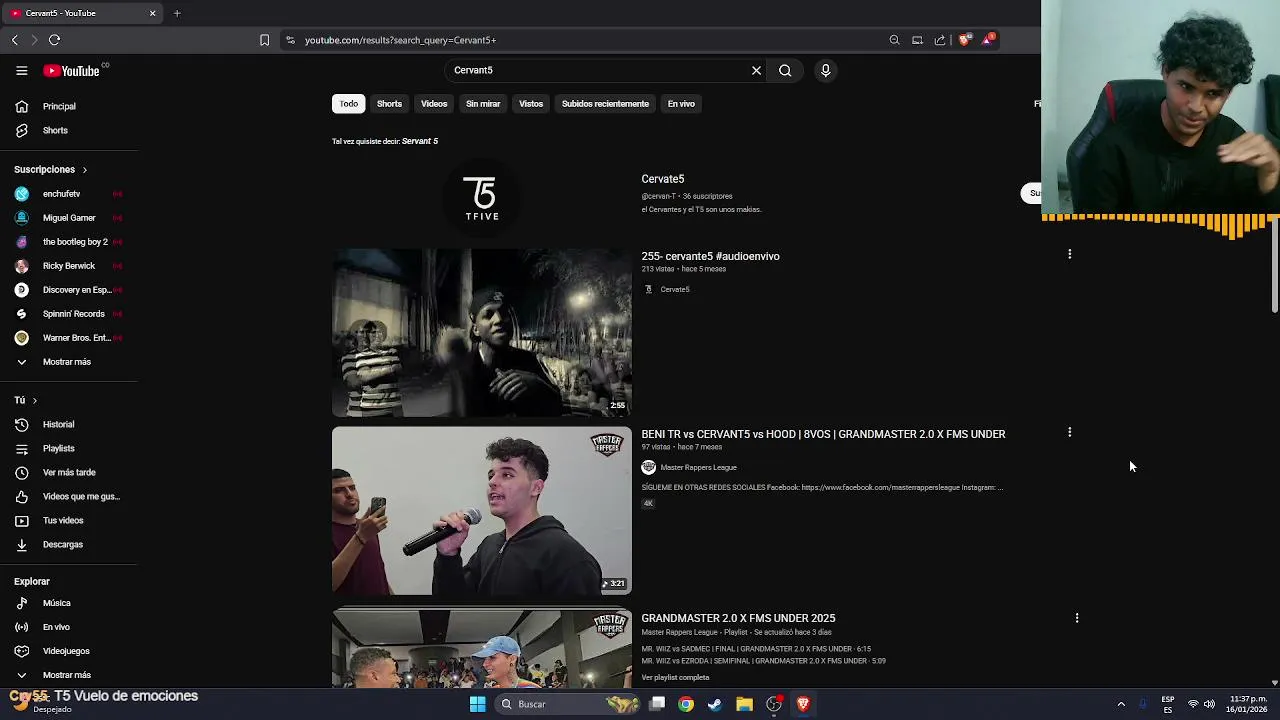Open File Explorer from the taskbar
The width and height of the screenshot is (1280, 720).
(744, 704)
